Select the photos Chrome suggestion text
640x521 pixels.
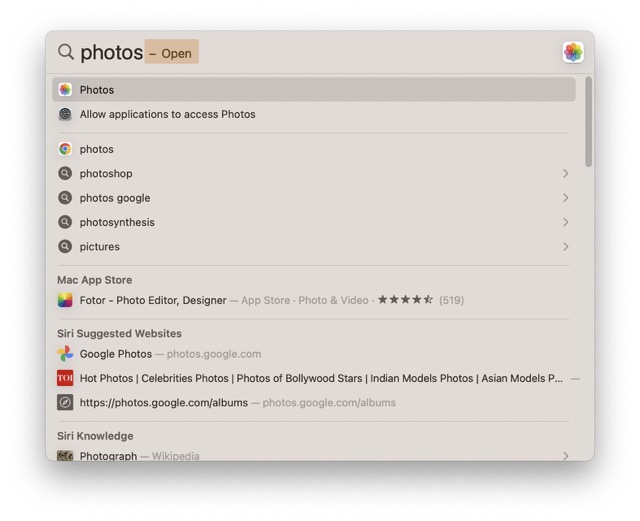tap(96, 149)
